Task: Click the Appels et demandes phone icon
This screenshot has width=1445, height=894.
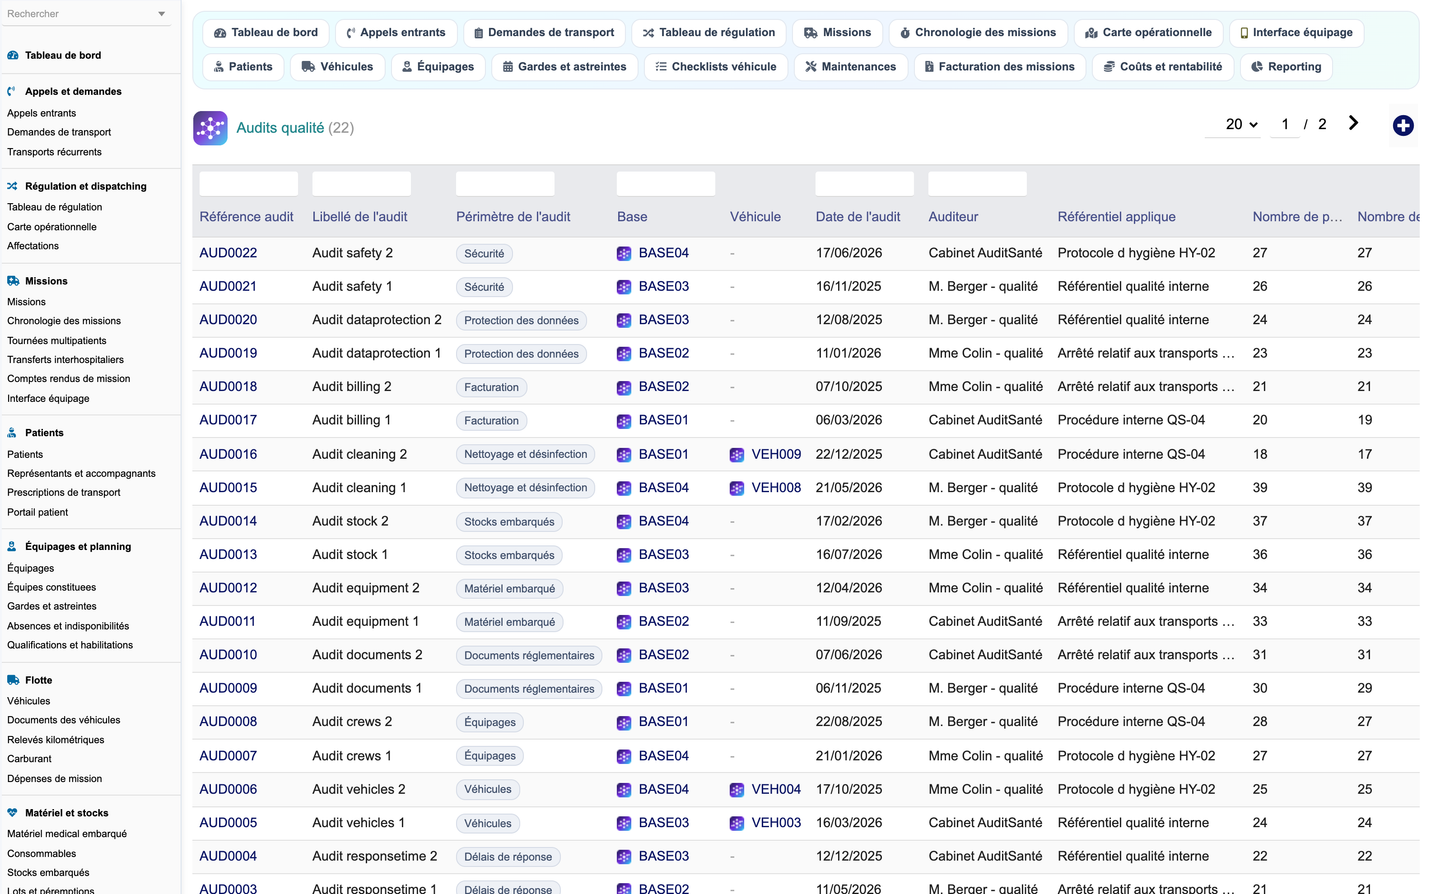Action: click(x=12, y=91)
